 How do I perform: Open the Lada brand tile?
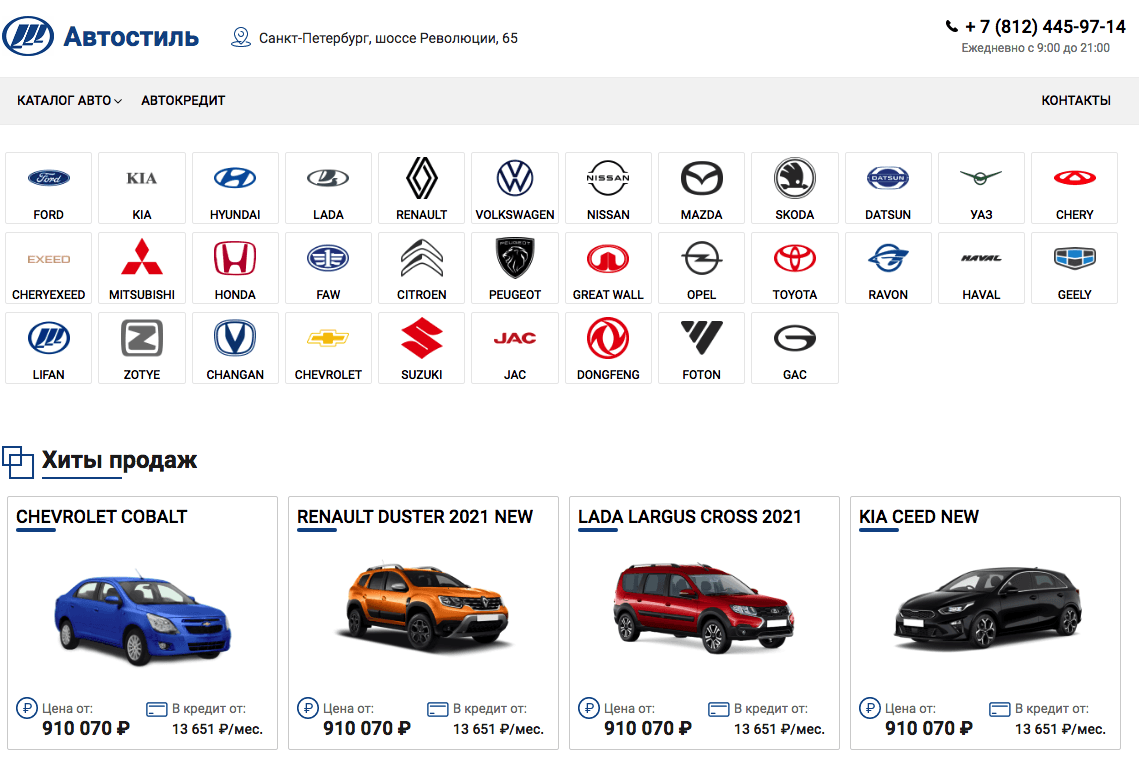pos(328,188)
